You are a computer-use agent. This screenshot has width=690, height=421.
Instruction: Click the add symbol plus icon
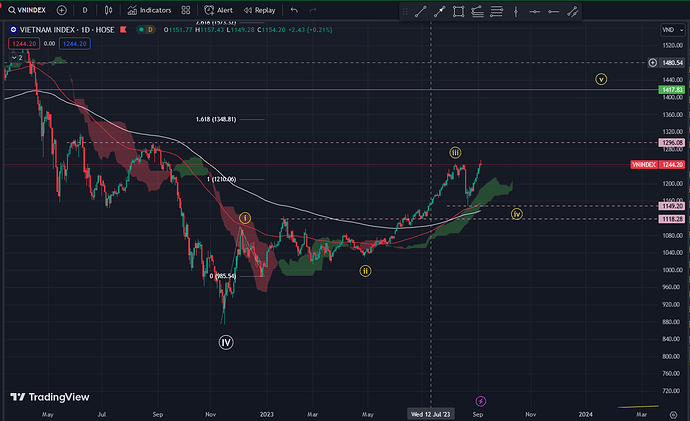tap(62, 10)
